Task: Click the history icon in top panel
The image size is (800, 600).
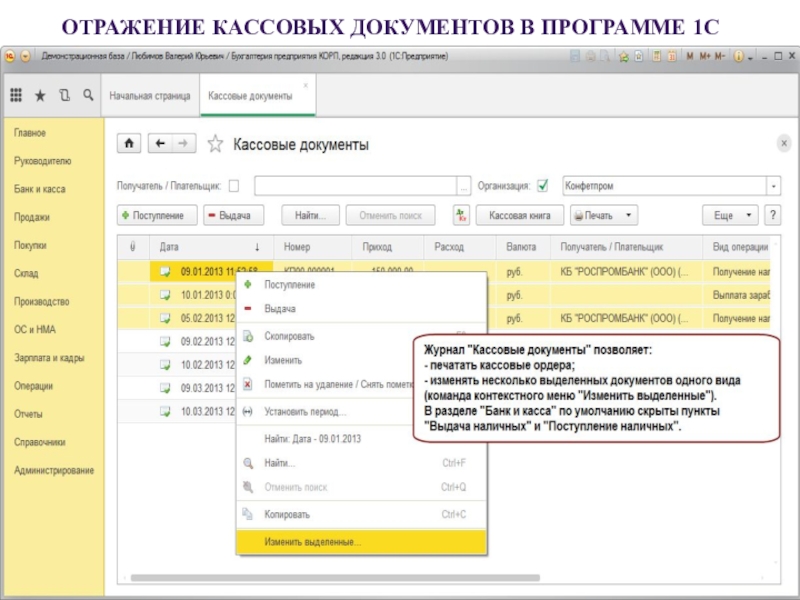Action: 65,96
